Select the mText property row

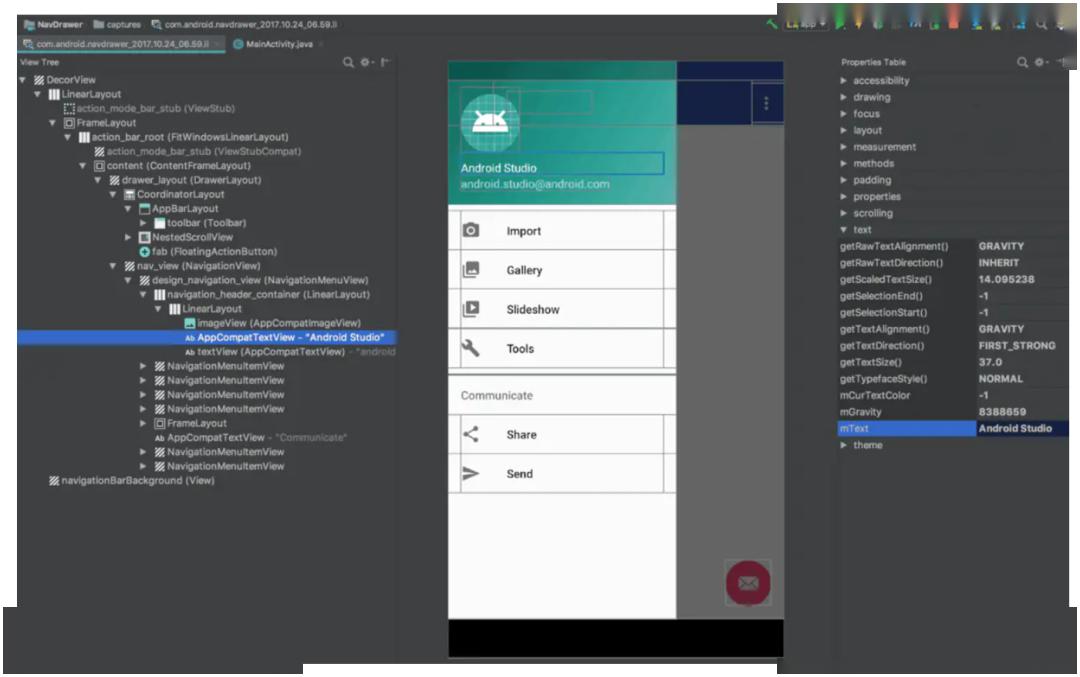click(x=905, y=428)
